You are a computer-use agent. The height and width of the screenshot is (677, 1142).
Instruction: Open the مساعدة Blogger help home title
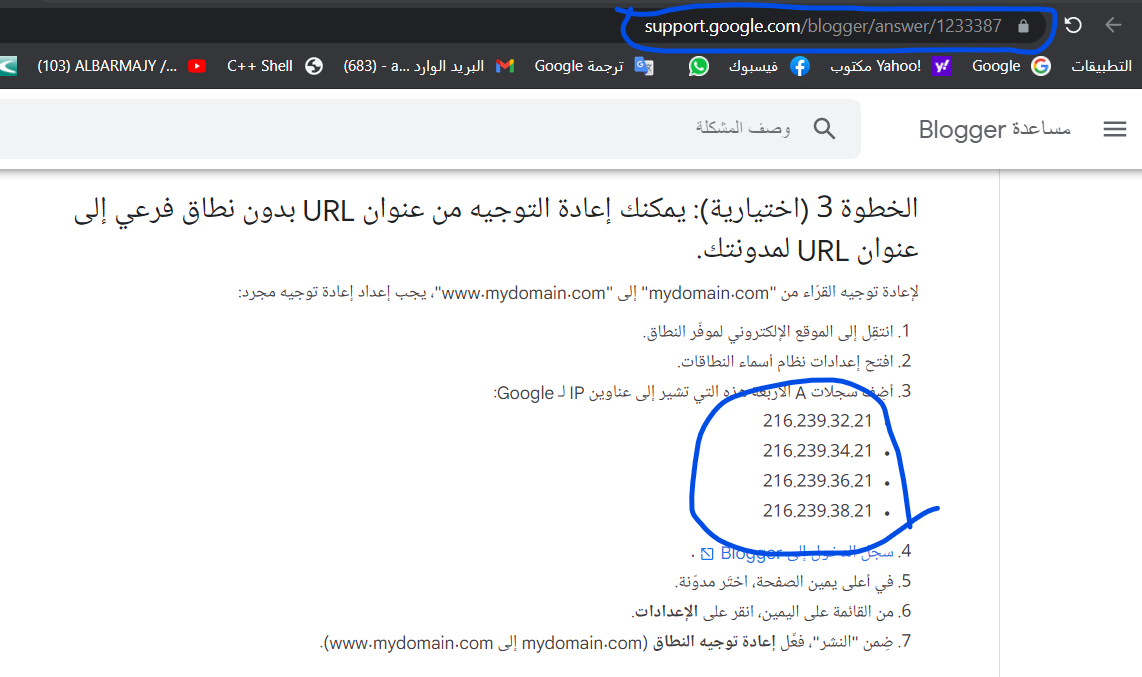coord(994,130)
